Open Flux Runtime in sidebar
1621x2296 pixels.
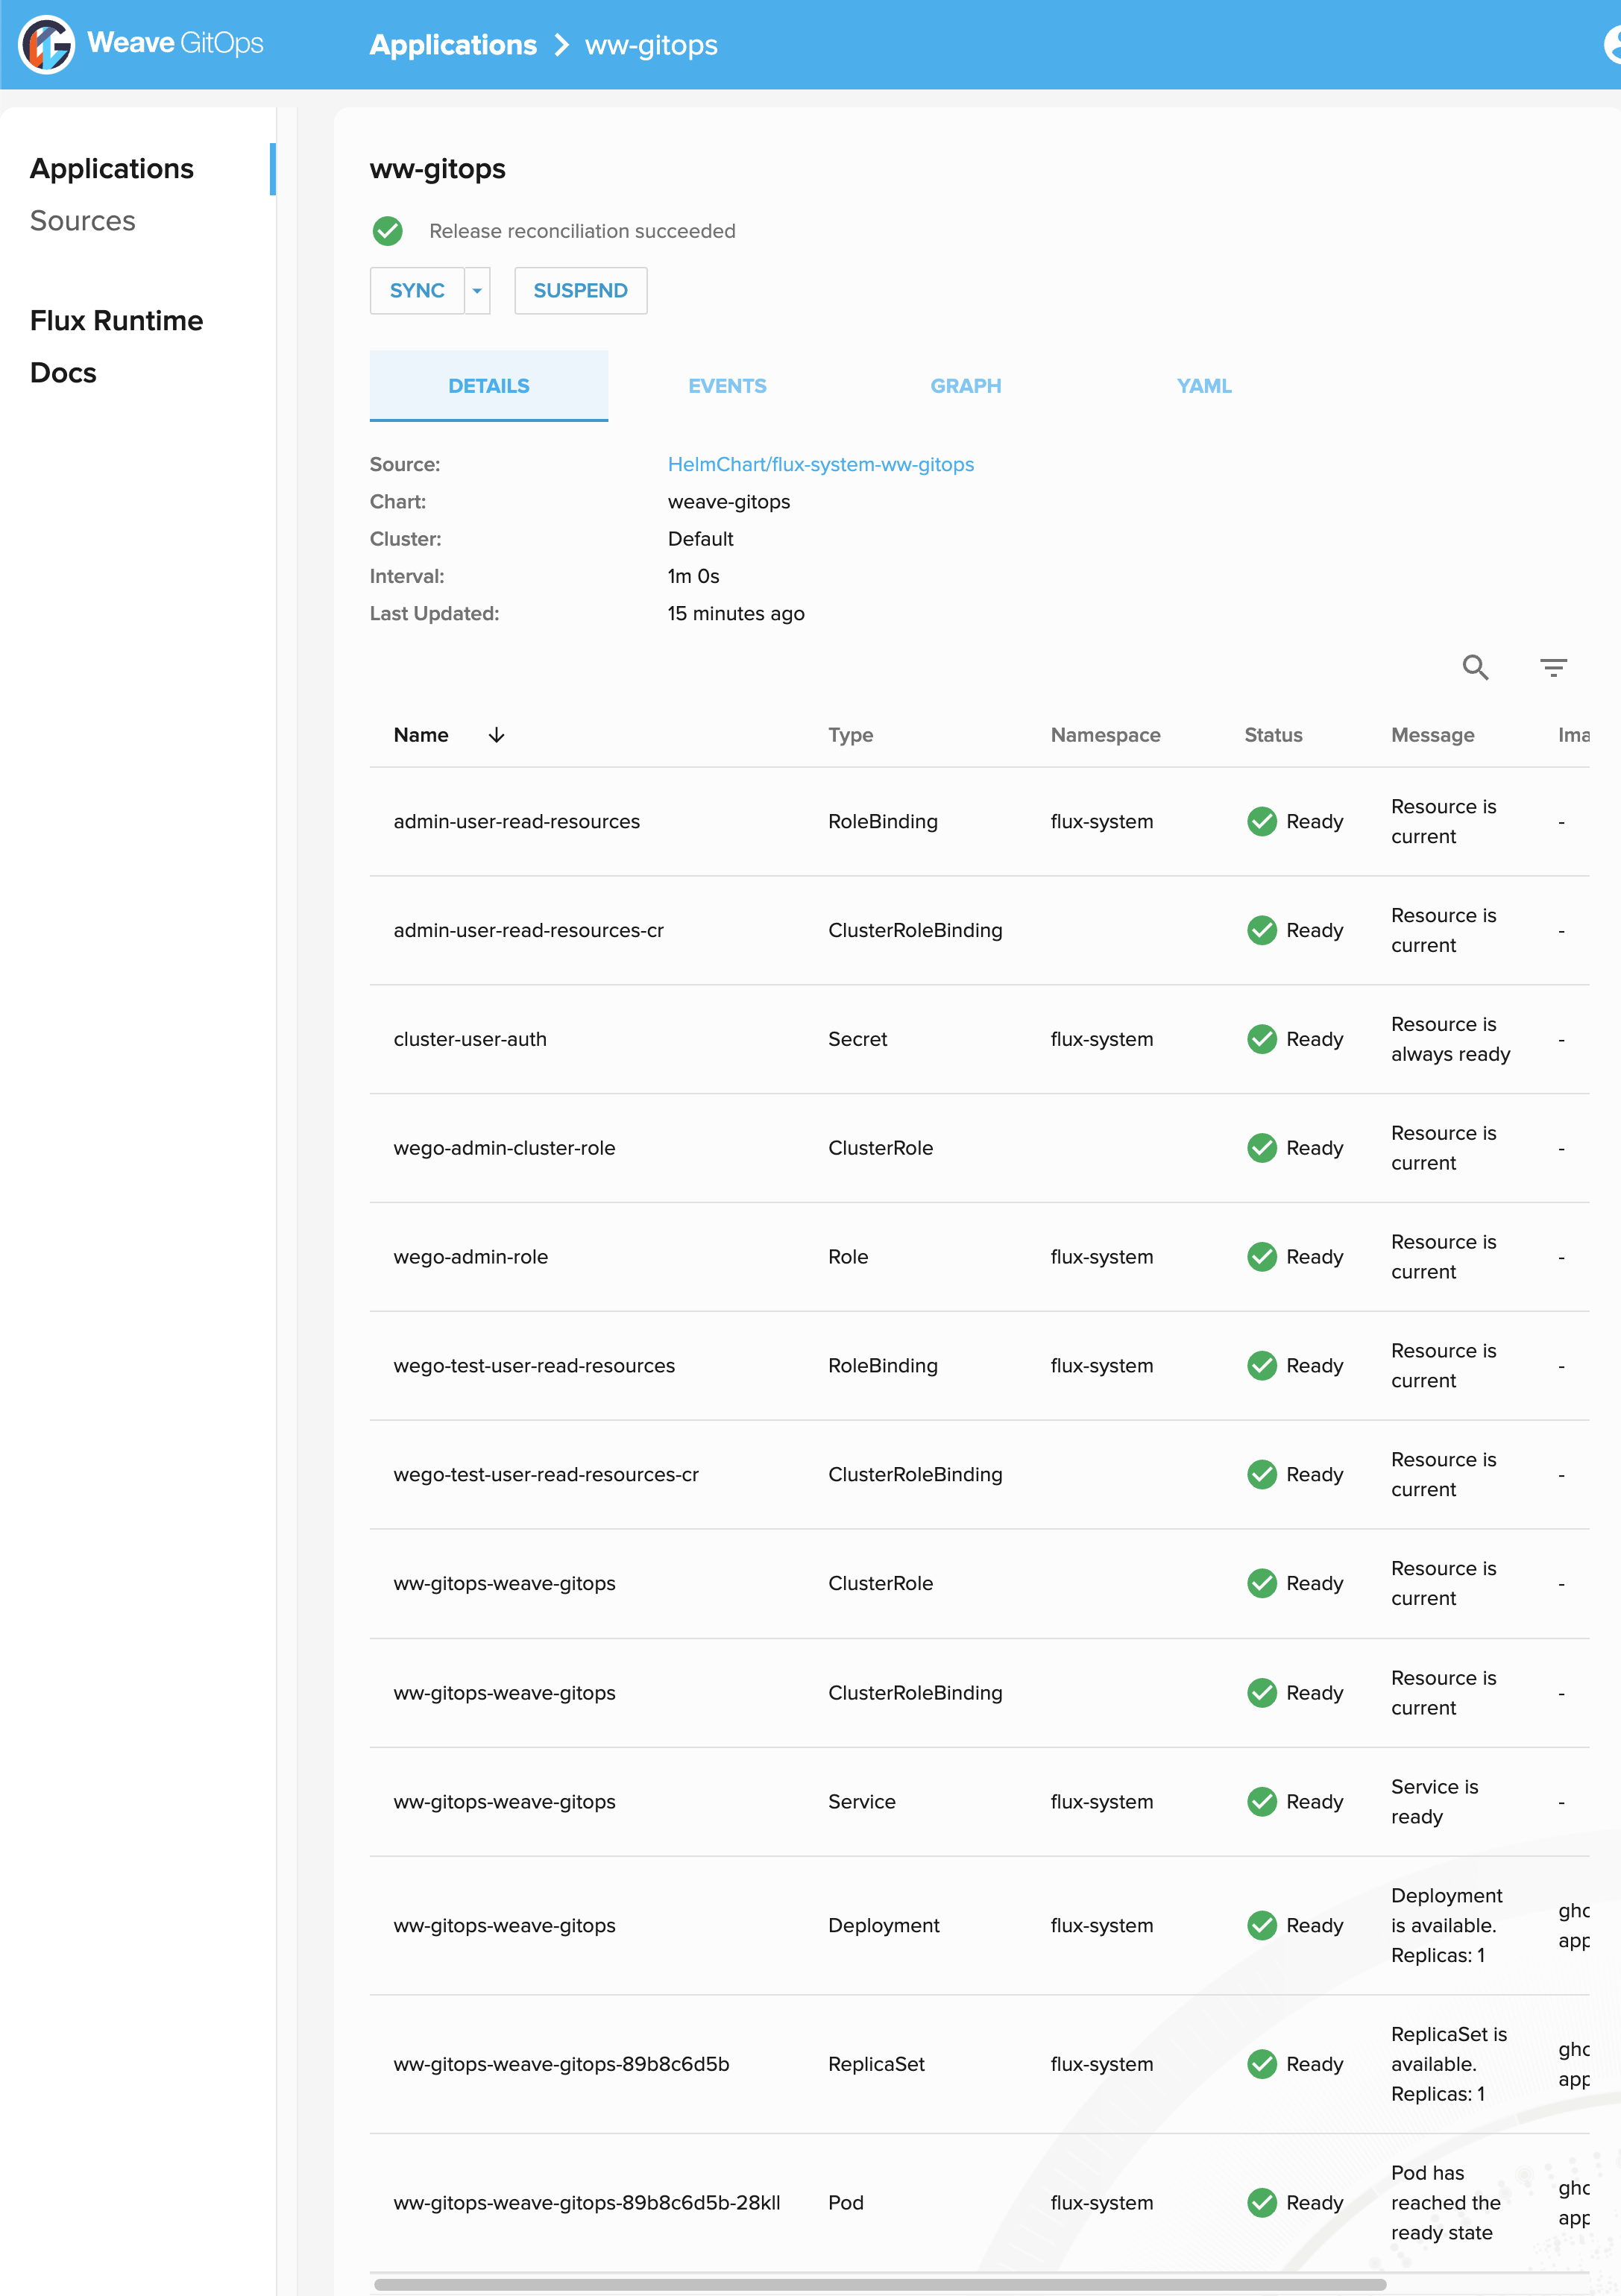(x=116, y=321)
